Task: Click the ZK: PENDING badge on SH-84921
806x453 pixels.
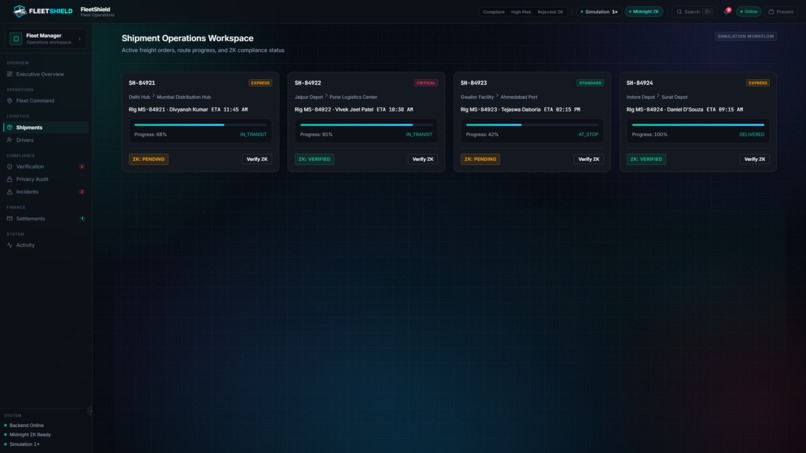Action: pos(149,159)
